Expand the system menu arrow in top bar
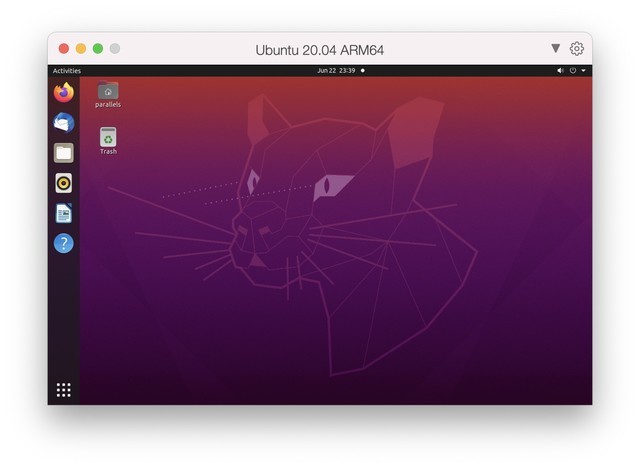640x468 pixels. 584,71
